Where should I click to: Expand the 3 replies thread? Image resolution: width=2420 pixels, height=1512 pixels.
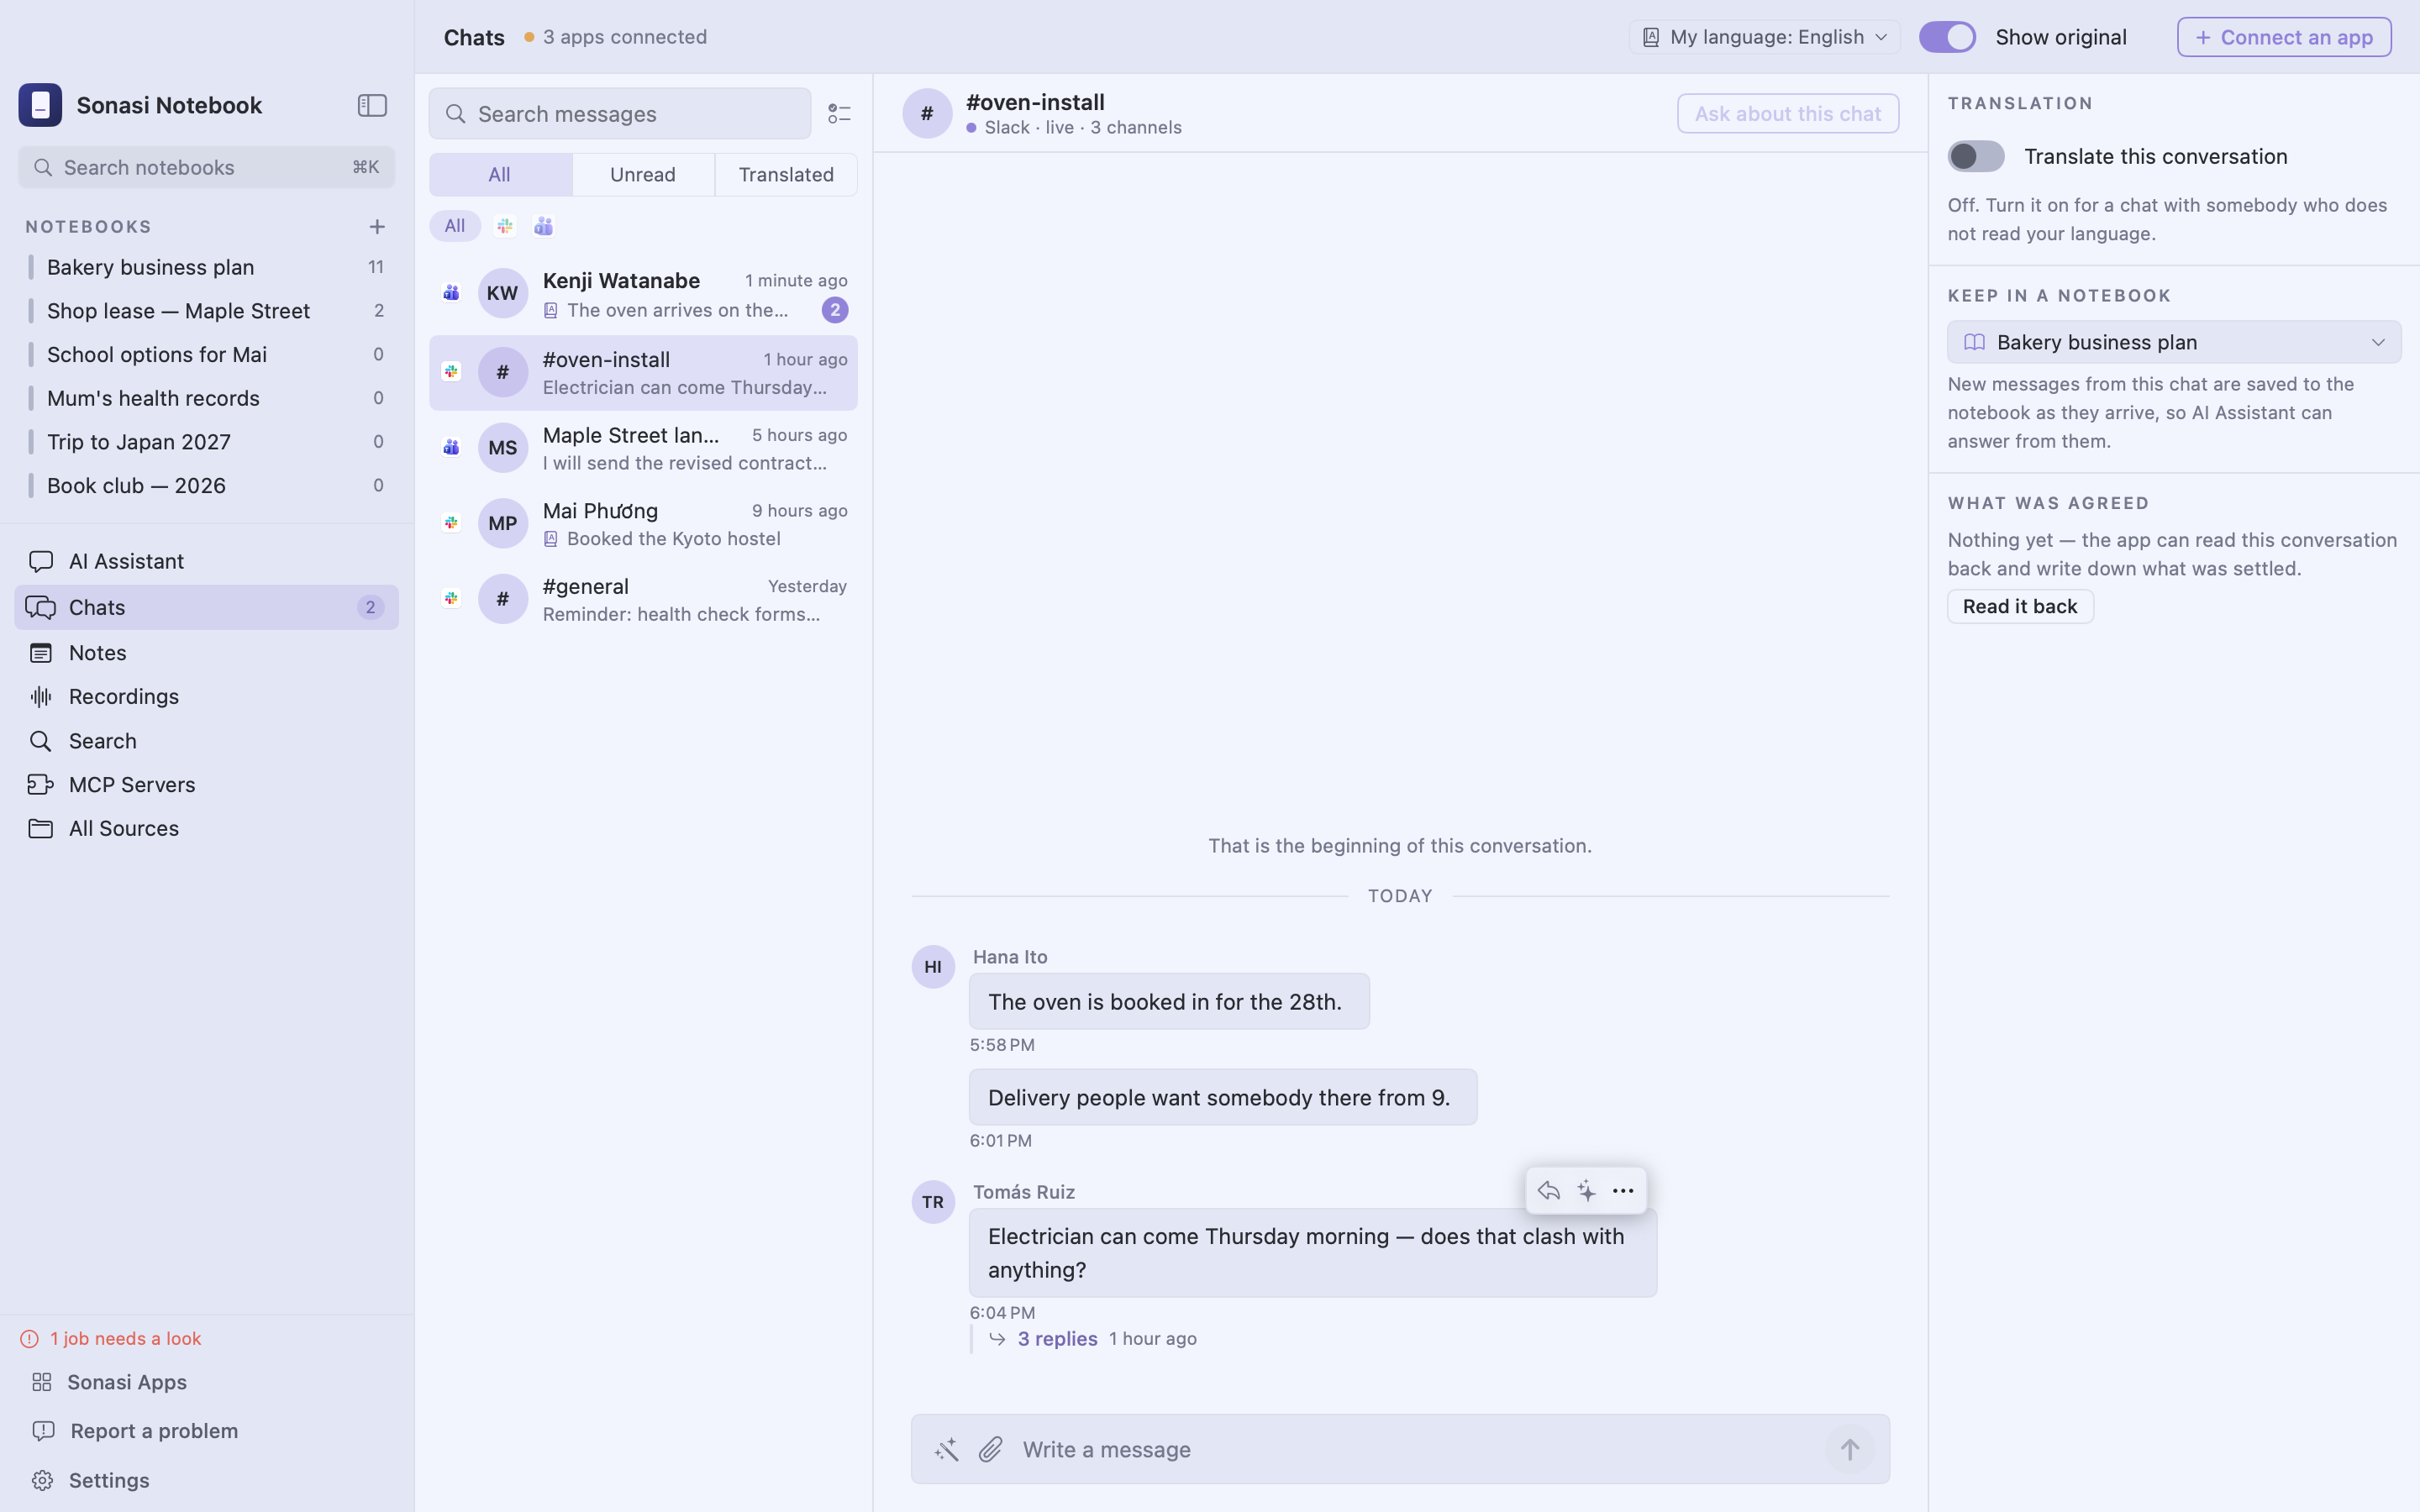(1057, 1338)
